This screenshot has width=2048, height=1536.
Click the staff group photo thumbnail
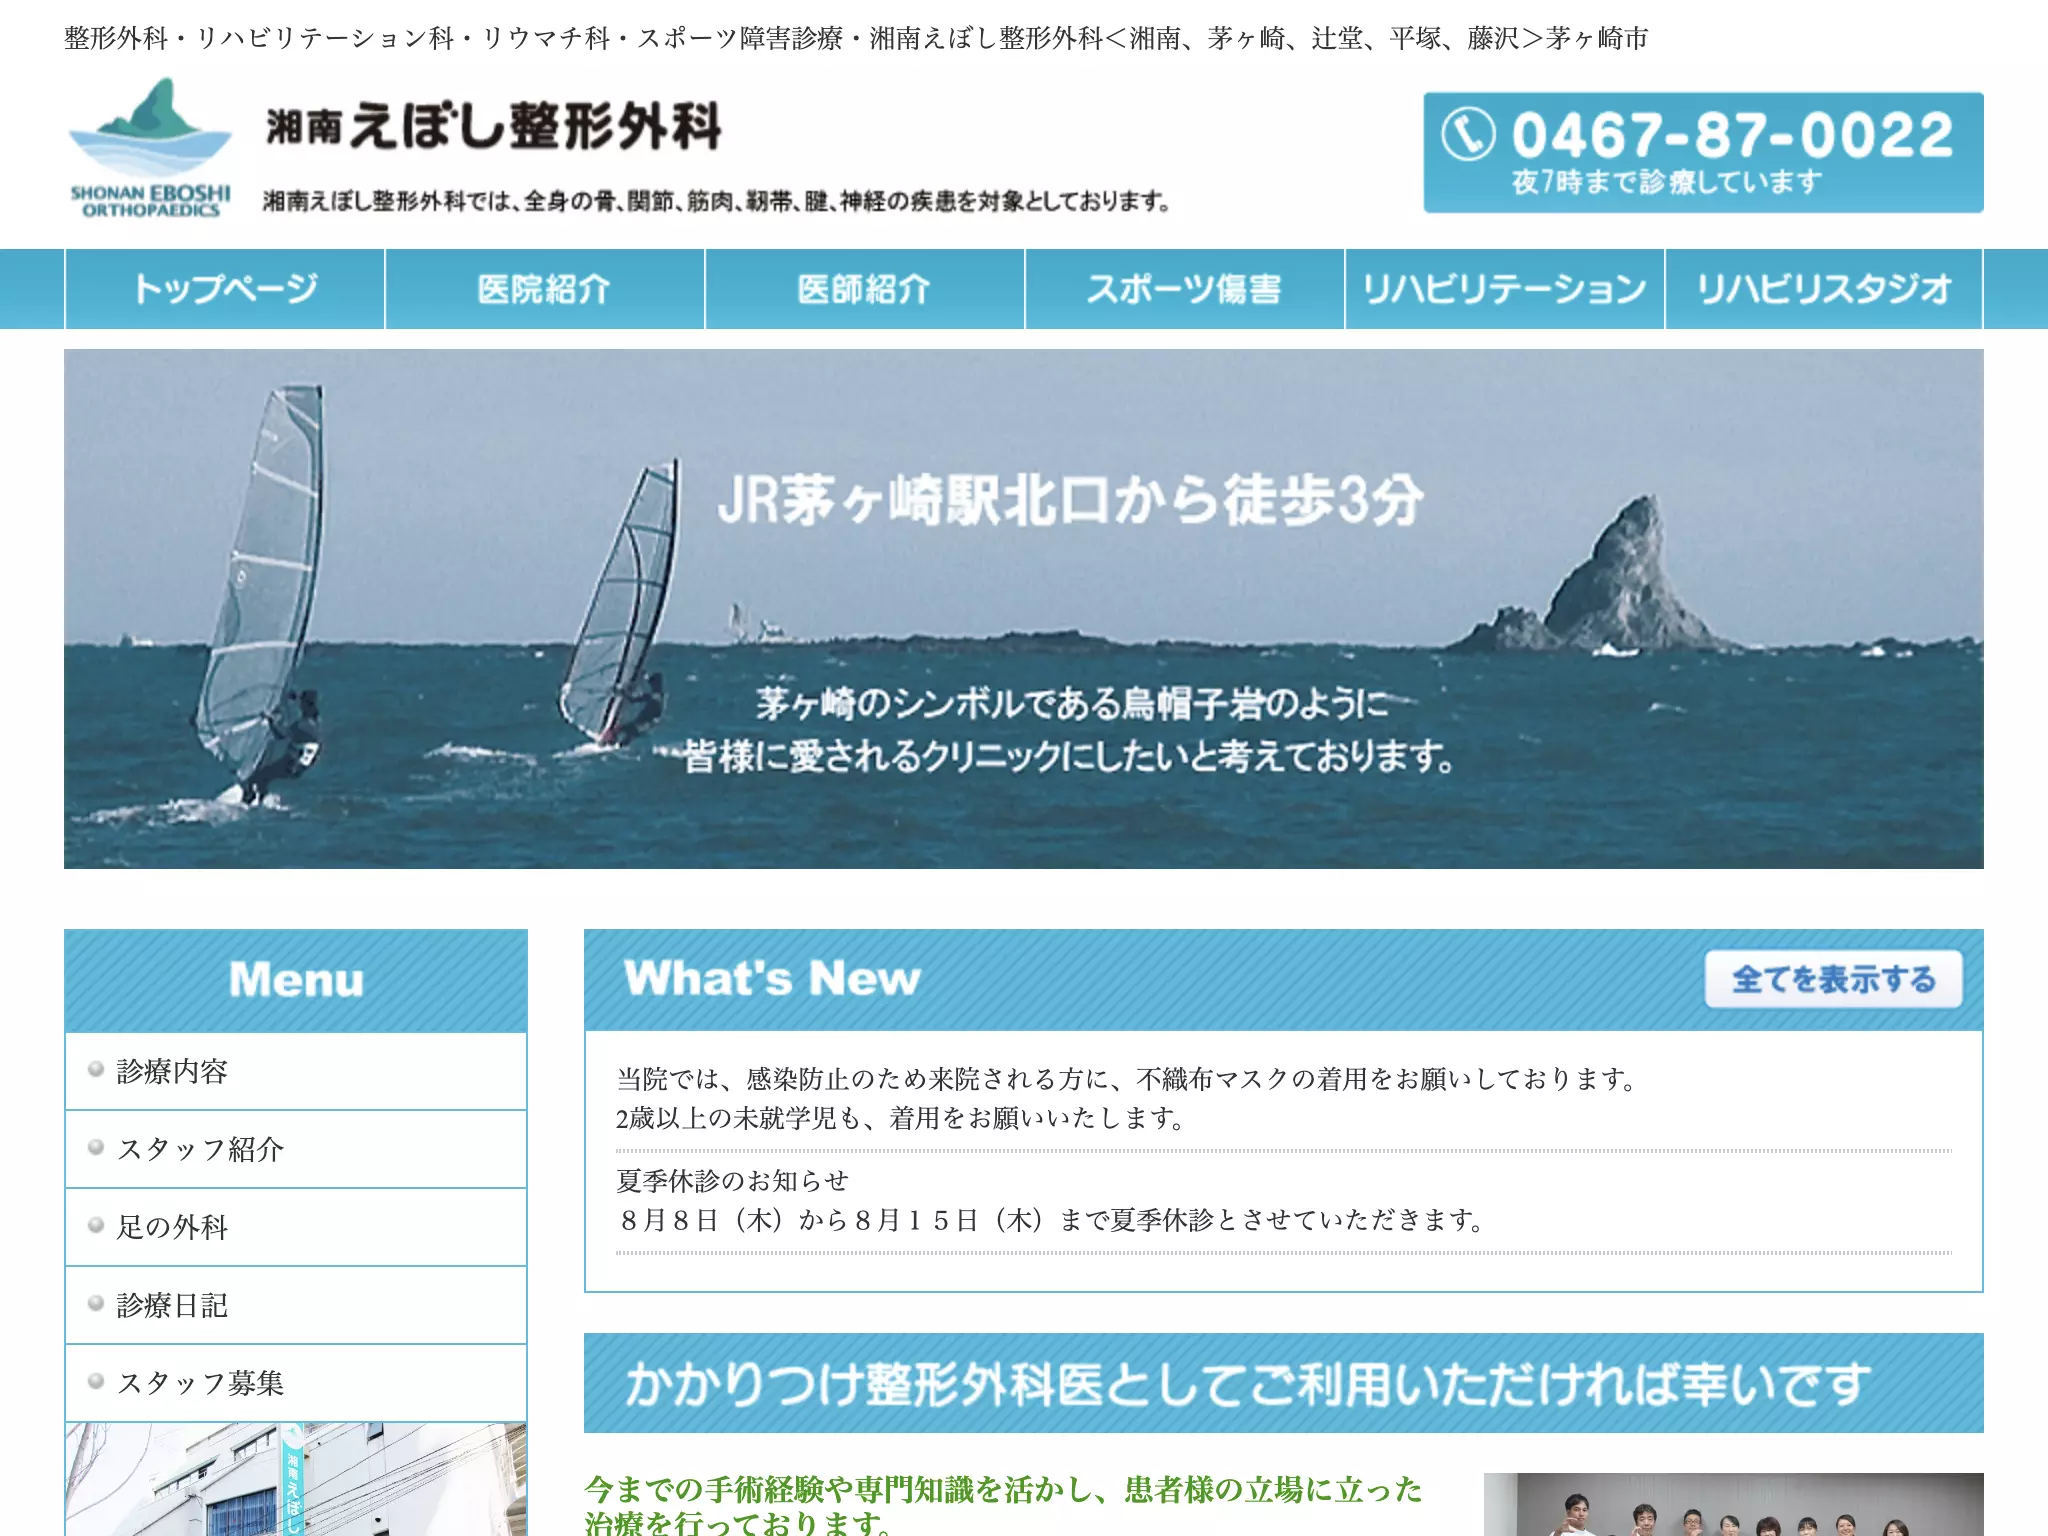[x=1734, y=1504]
